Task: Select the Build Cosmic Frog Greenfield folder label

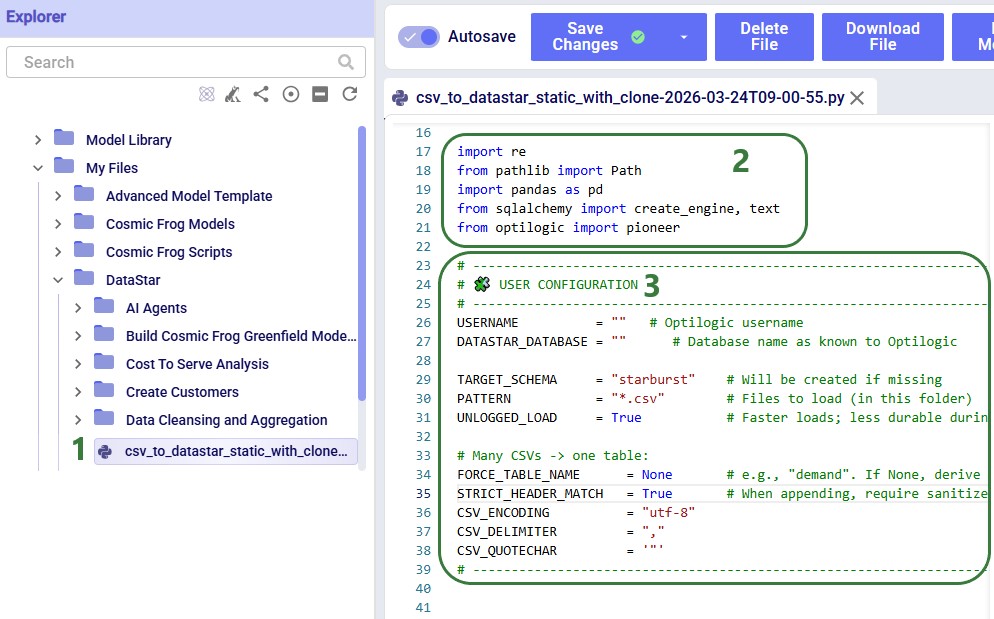Action: tap(241, 336)
